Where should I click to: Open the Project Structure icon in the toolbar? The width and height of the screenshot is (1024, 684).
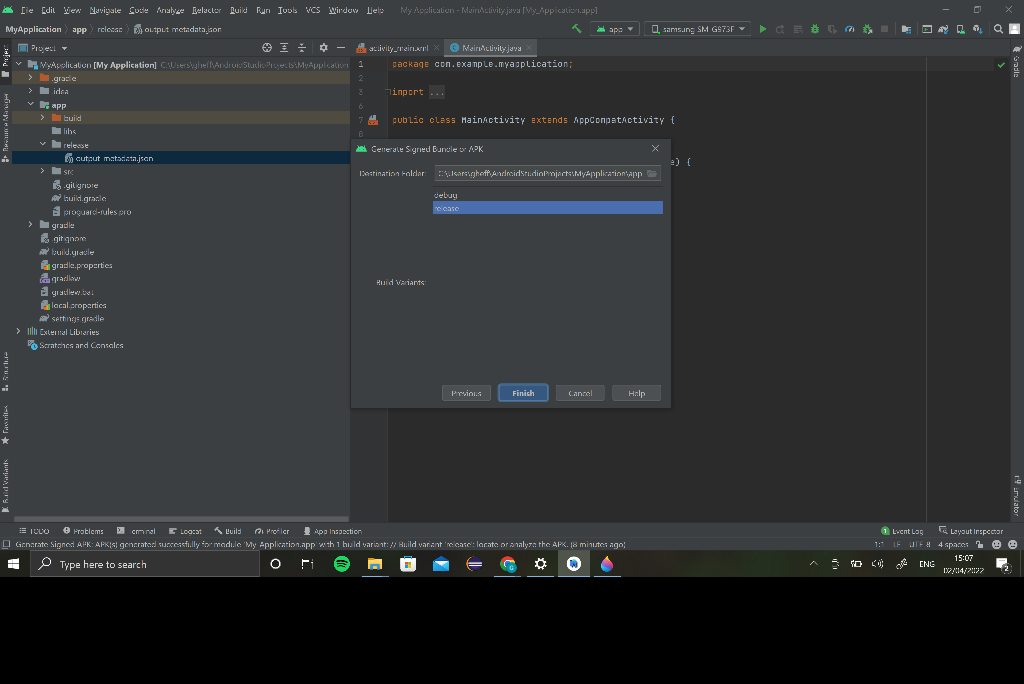tap(906, 29)
